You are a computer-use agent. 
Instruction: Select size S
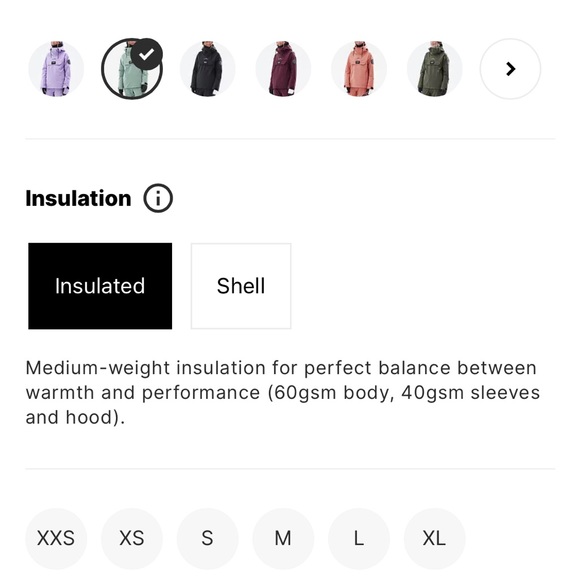click(208, 539)
